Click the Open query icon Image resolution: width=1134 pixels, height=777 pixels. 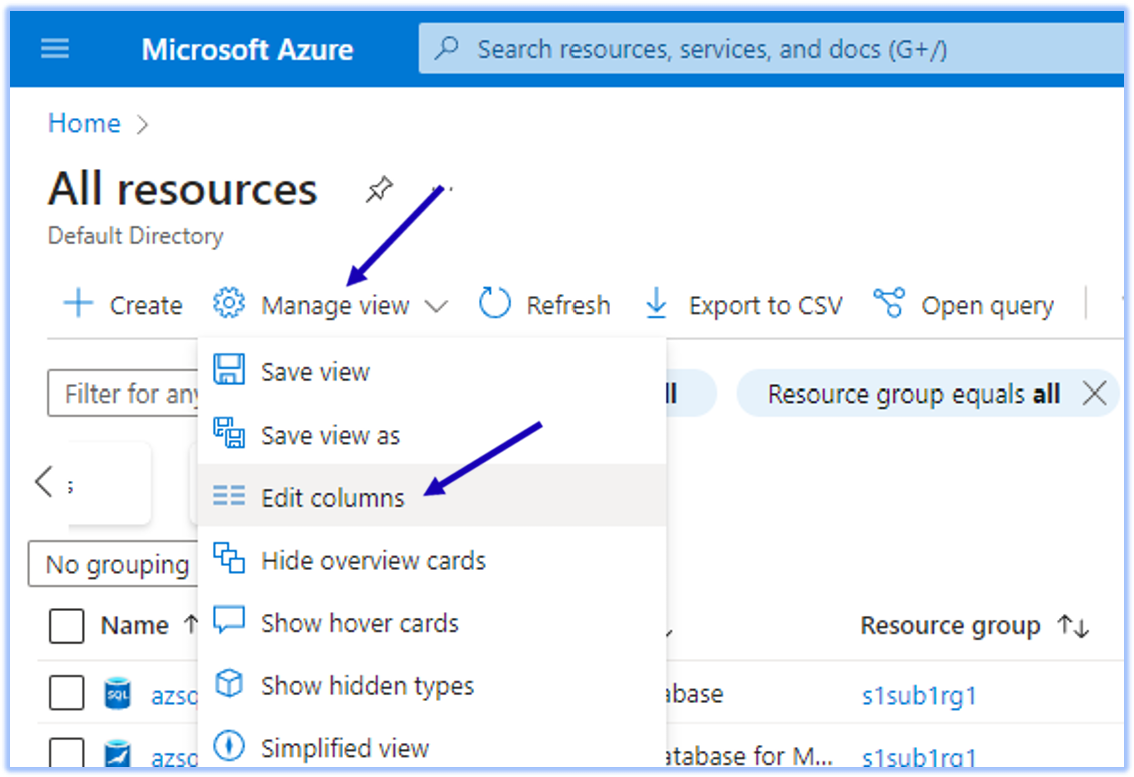click(x=888, y=304)
